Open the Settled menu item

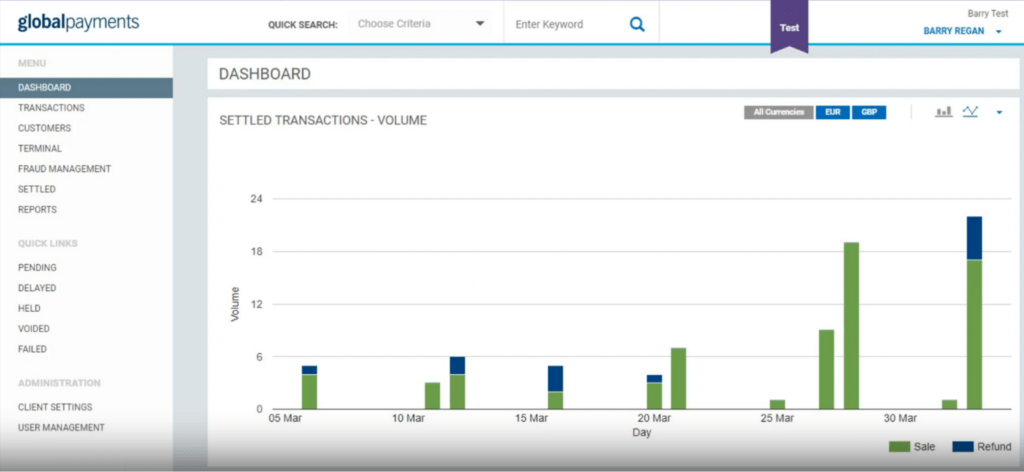pos(37,189)
